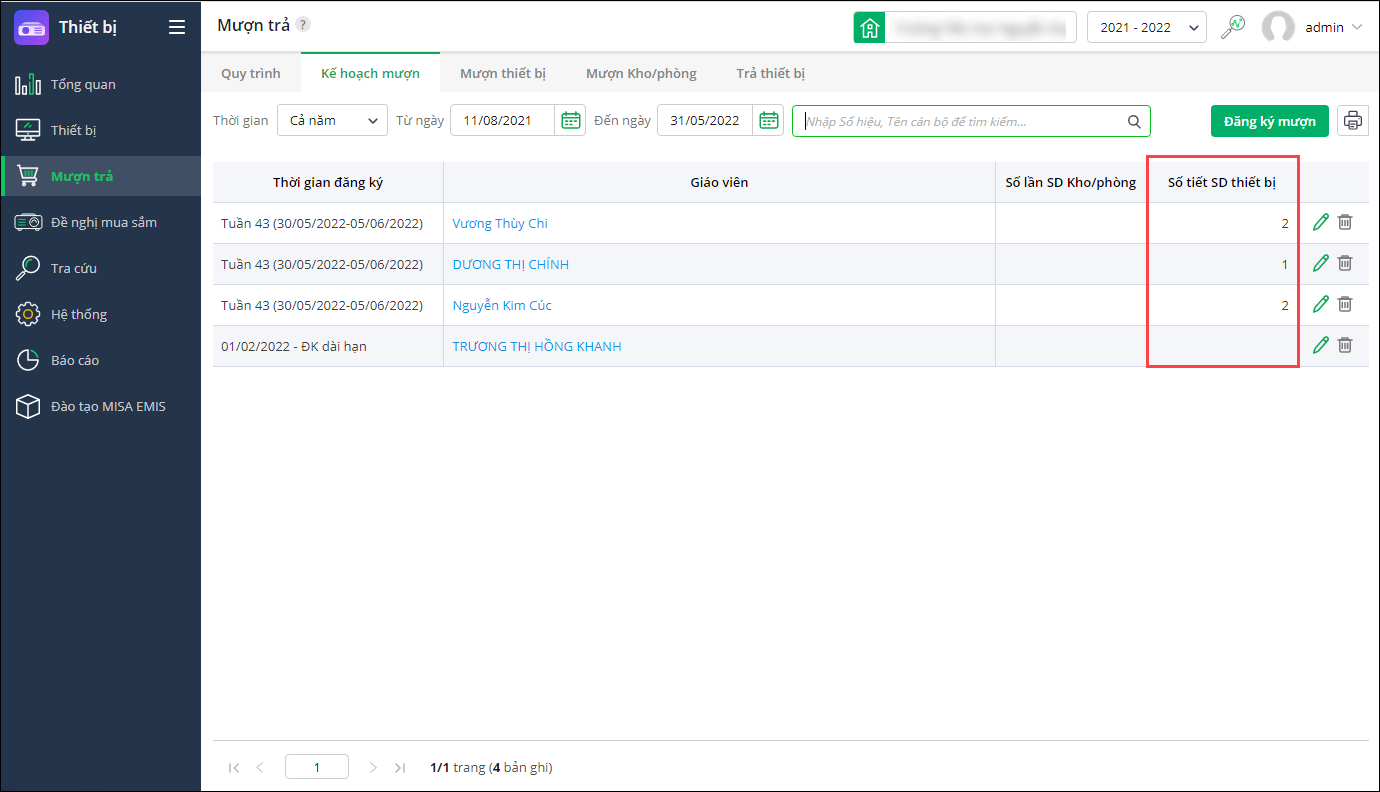The width and height of the screenshot is (1380, 792).
Task: Edit the Nguyễn Kim Cúc row
Action: point(1321,304)
